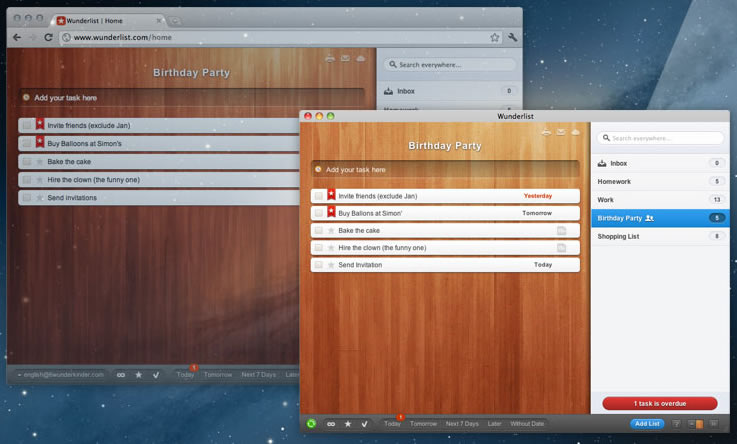This screenshot has height=444, width=737.
Task: Filter by Next 7 Days in the browser
Action: pos(259,374)
